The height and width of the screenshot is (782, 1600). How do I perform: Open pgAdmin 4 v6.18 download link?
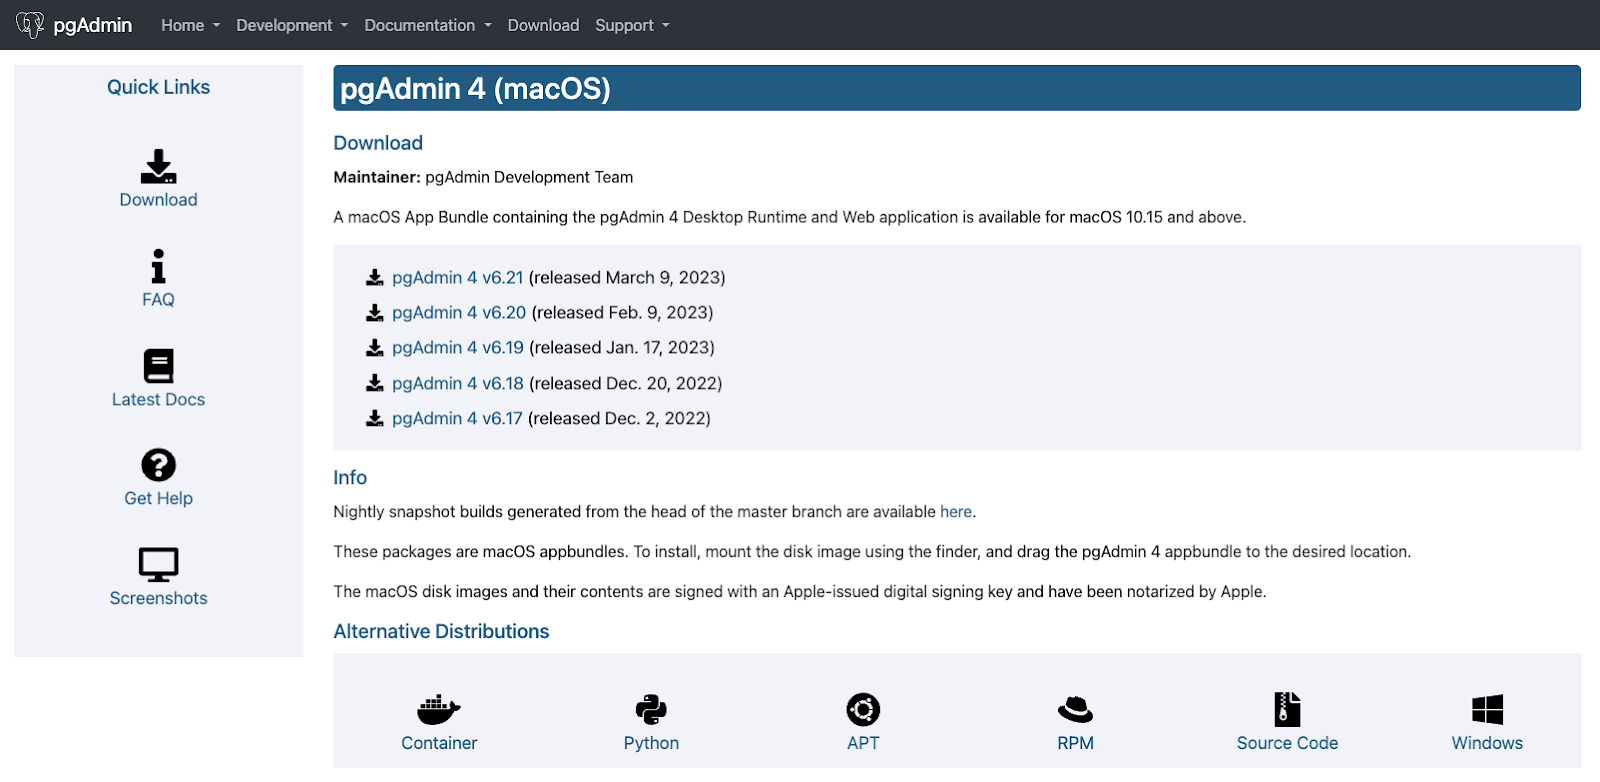458,383
